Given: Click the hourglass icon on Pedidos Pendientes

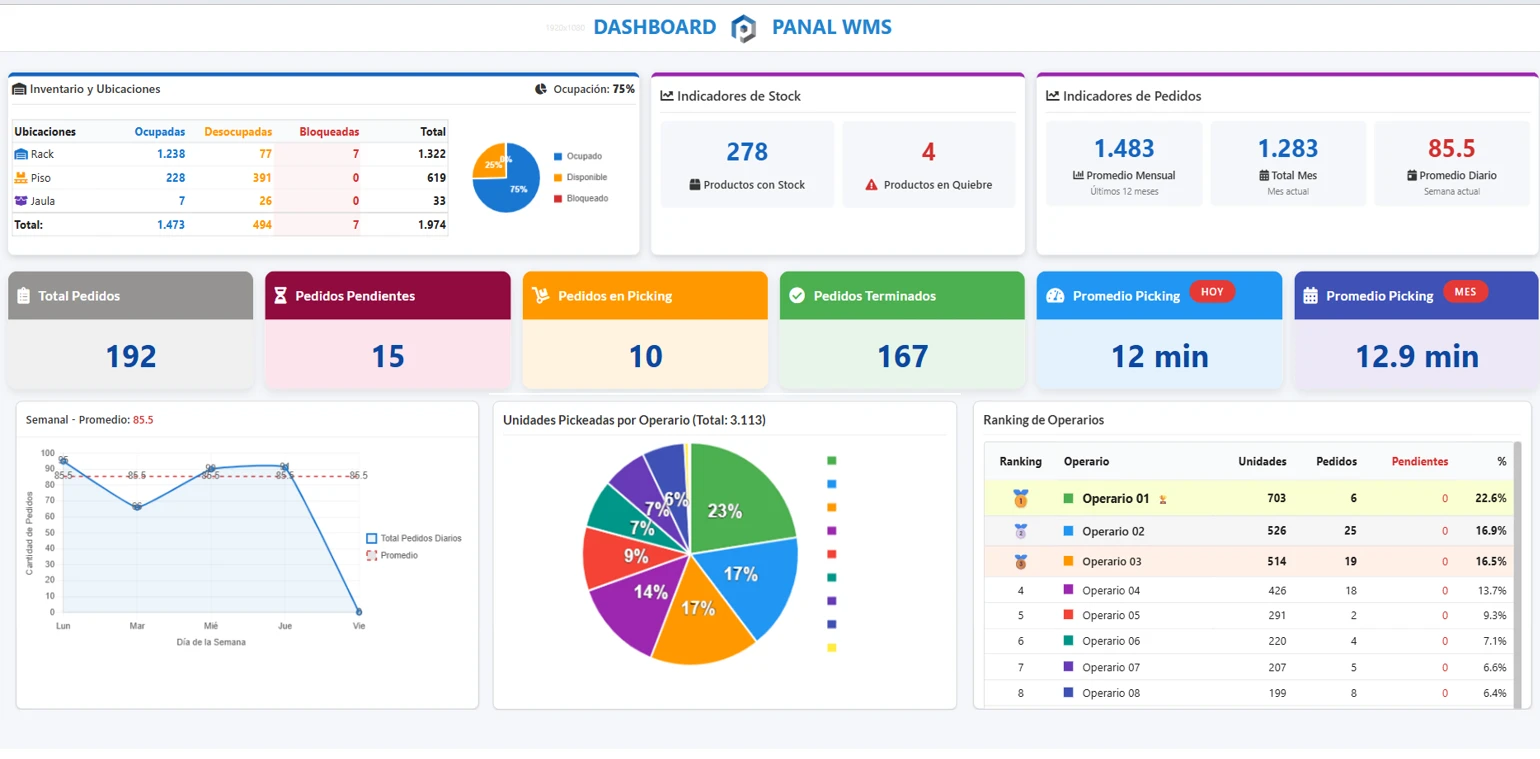Looking at the screenshot, I should pyautogui.click(x=281, y=296).
